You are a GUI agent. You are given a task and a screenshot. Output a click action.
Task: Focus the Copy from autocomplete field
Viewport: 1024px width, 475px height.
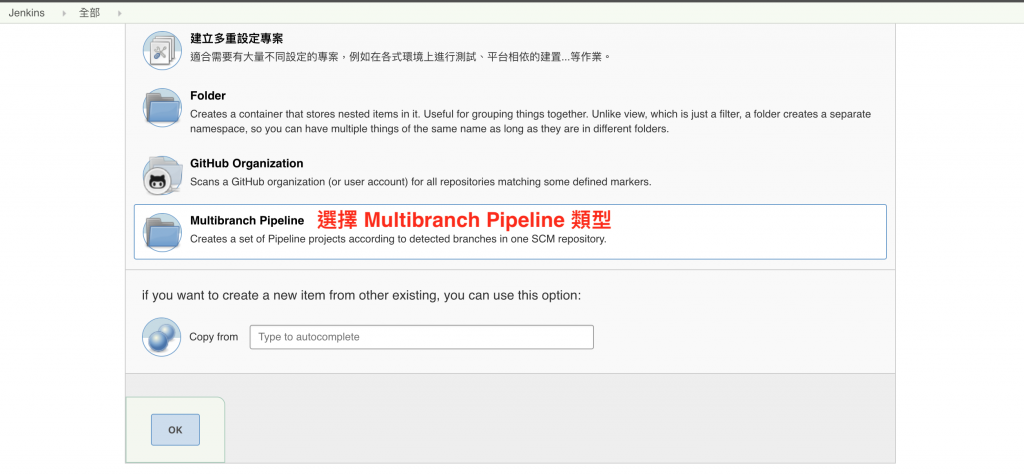click(421, 337)
